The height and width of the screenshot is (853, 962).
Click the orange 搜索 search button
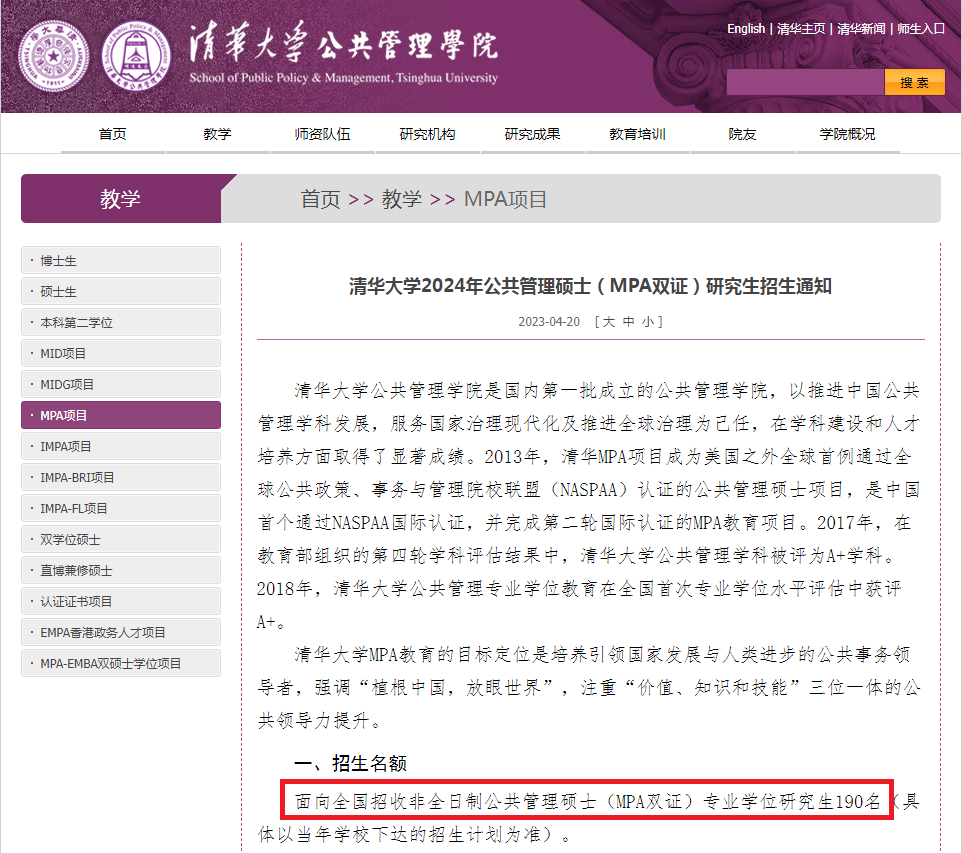(x=914, y=83)
